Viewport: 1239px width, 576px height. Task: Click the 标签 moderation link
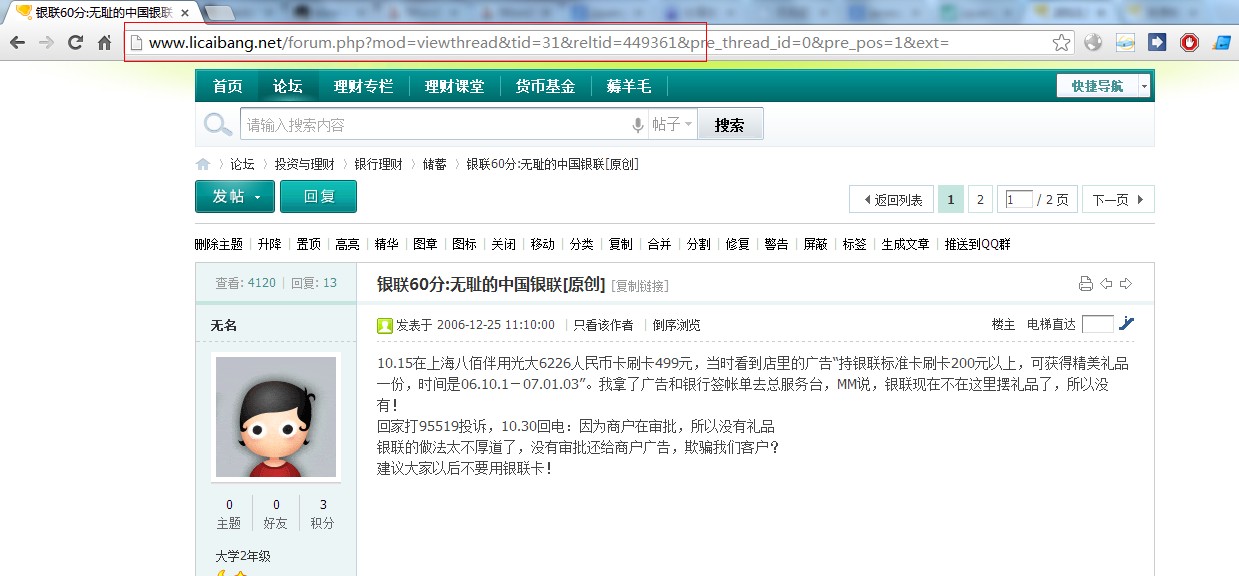pyautogui.click(x=854, y=244)
